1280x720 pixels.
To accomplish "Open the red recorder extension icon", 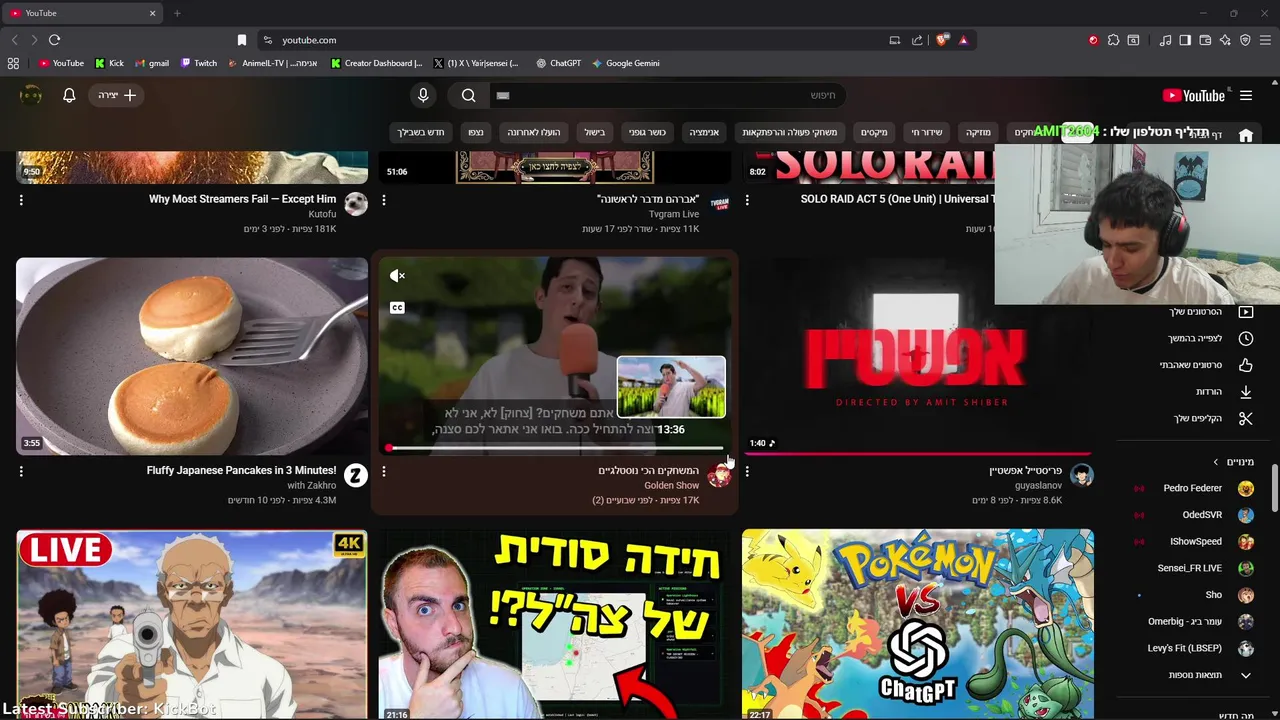I will [1093, 40].
